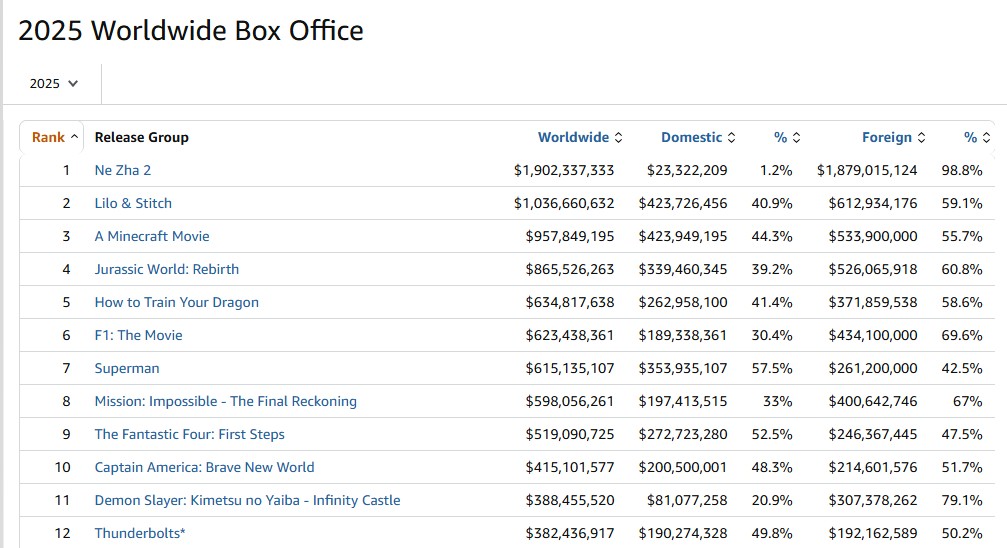
Task: Open The Fantastic Four: First Steps
Action: pyautogui.click(x=189, y=434)
